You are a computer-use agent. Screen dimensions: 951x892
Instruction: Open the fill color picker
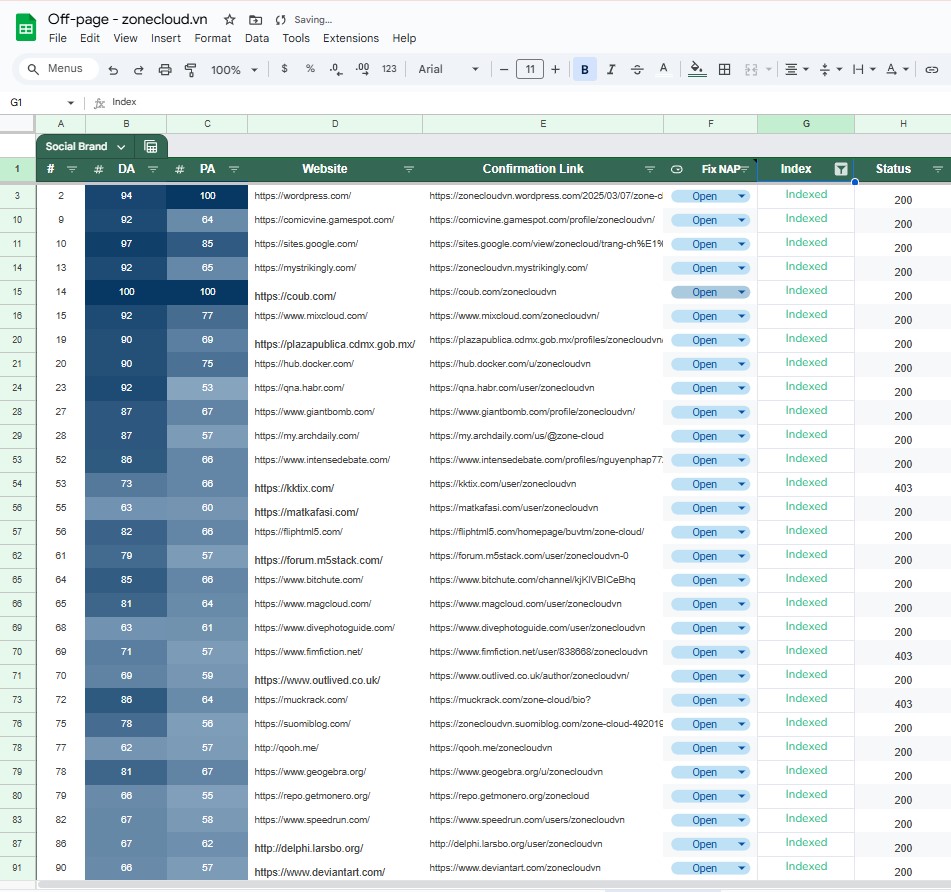coord(697,69)
